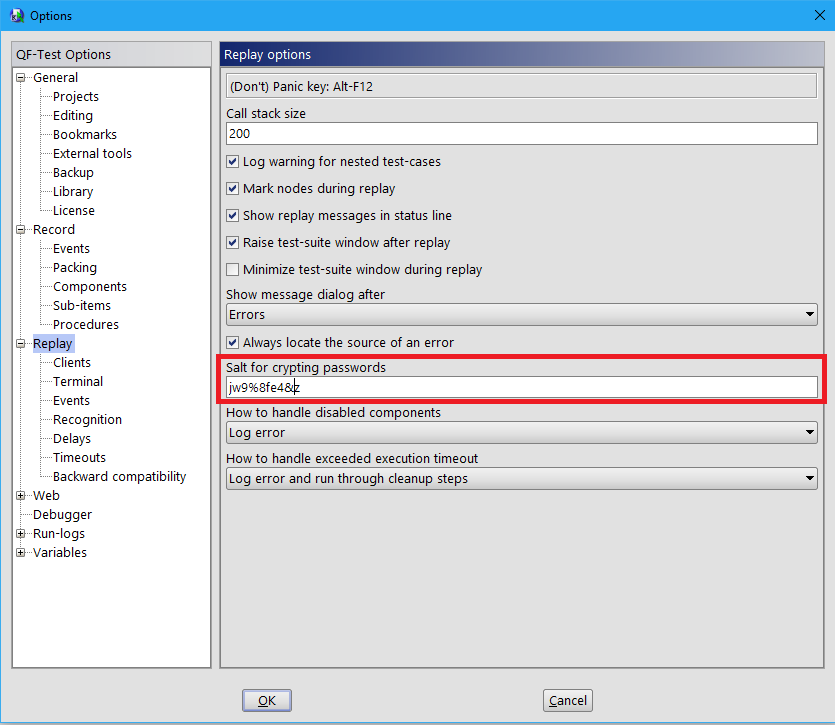Select the Run-logs tree item
This screenshot has height=725, width=835.
(x=59, y=534)
